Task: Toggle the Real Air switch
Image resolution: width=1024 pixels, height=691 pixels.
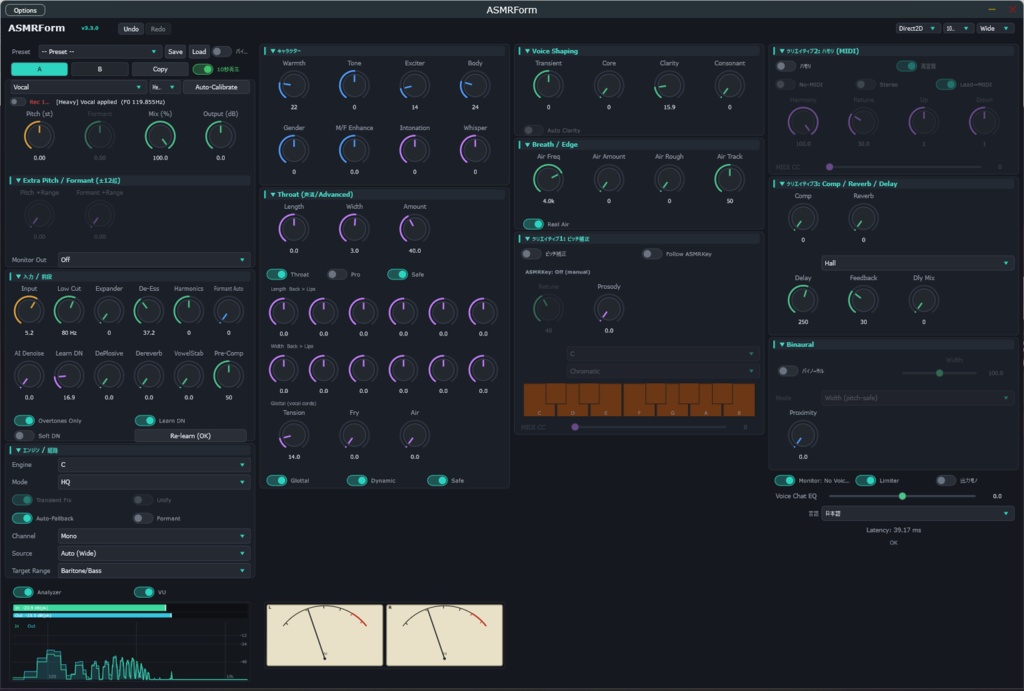Action: pyautogui.click(x=533, y=224)
